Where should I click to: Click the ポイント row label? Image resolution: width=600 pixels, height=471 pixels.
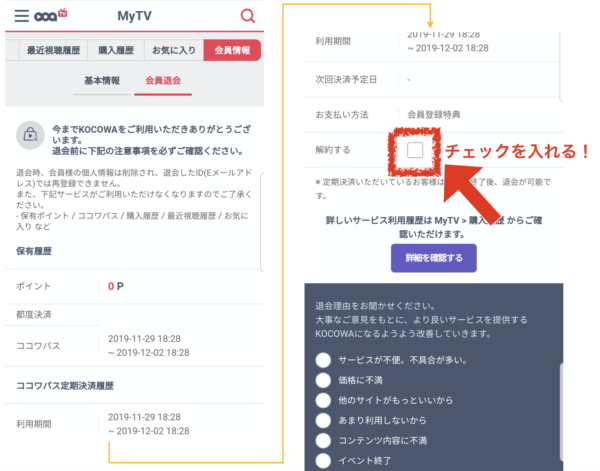[x=33, y=286]
